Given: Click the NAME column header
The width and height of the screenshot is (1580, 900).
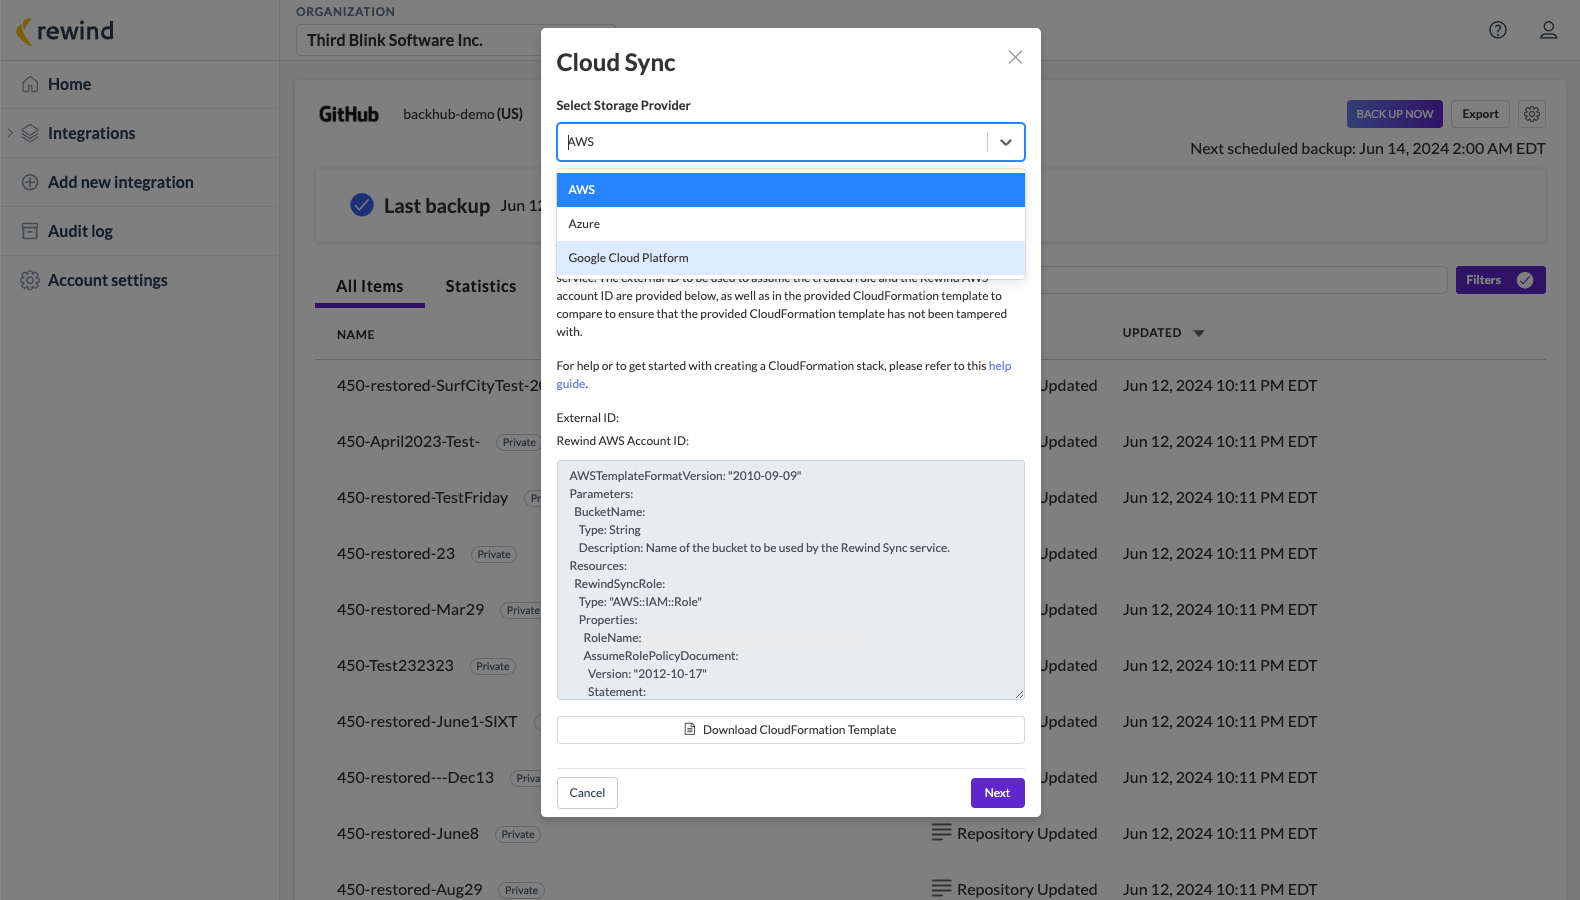Looking at the screenshot, I should pyautogui.click(x=356, y=335).
